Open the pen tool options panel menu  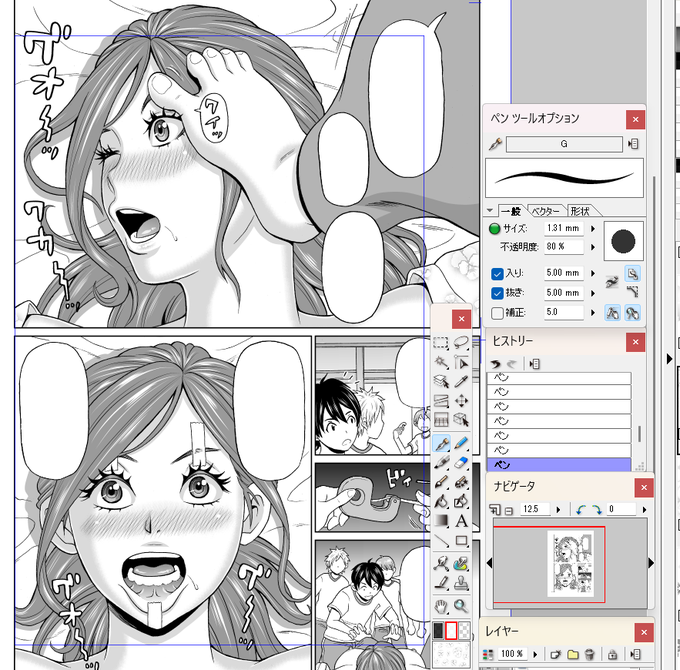coord(633,144)
